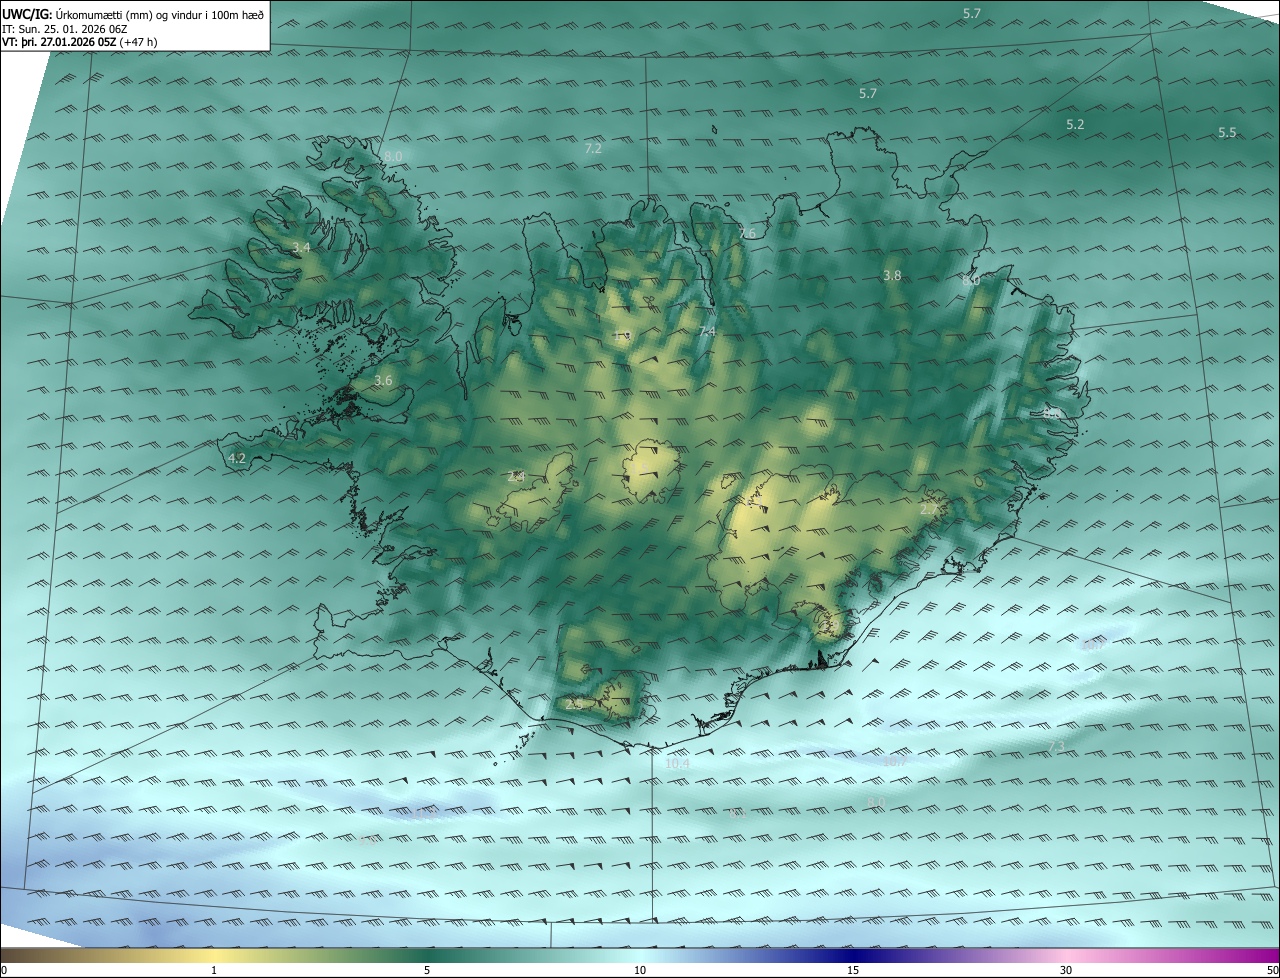The width and height of the screenshot is (1280, 978).
Task: Click the 1 tick label on the scale
Action: tap(214, 970)
